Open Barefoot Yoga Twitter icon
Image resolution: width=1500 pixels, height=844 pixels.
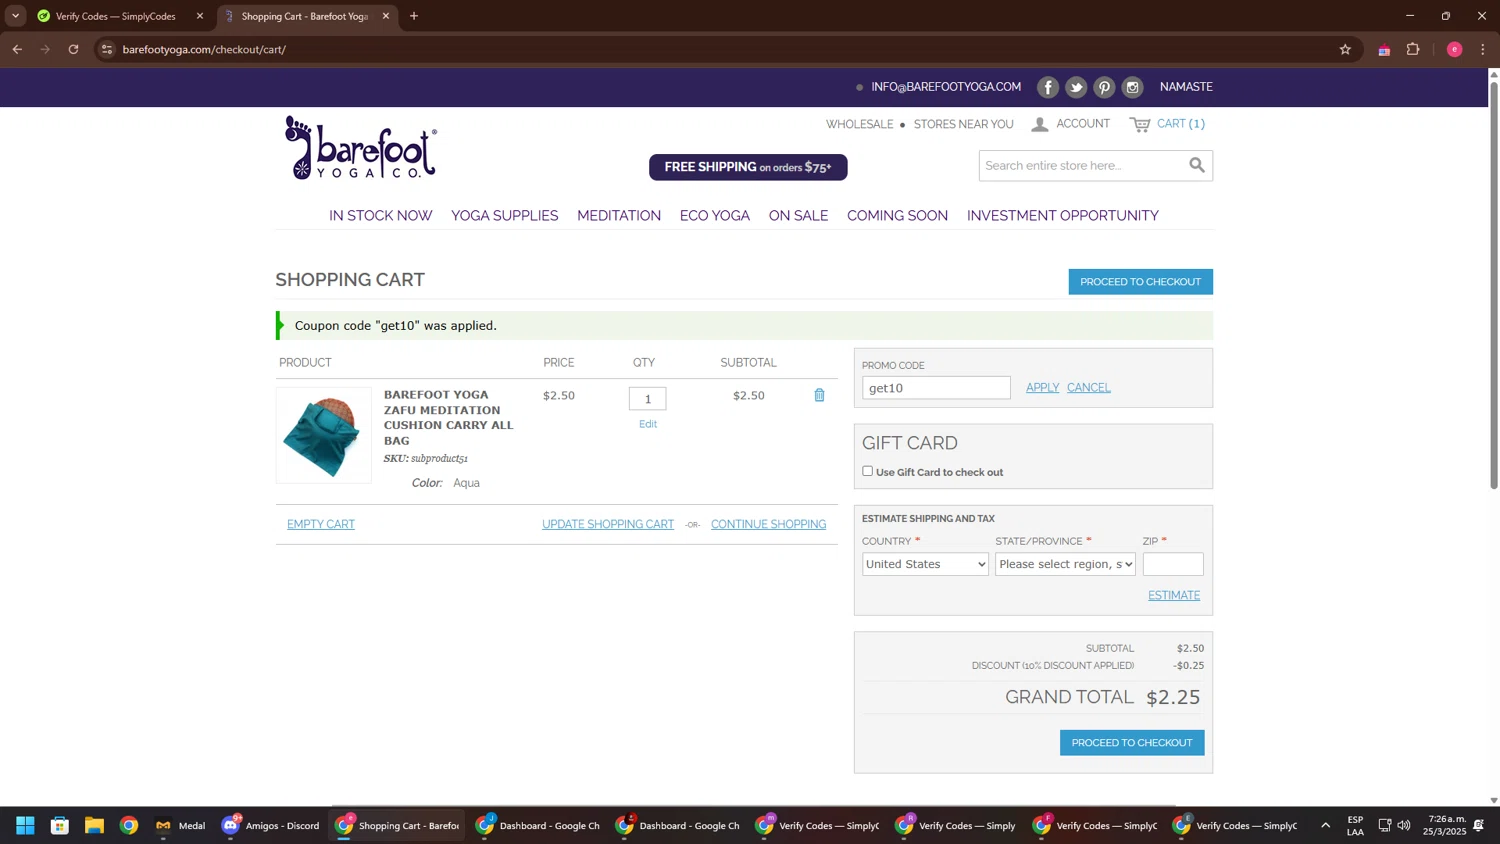coord(1076,87)
